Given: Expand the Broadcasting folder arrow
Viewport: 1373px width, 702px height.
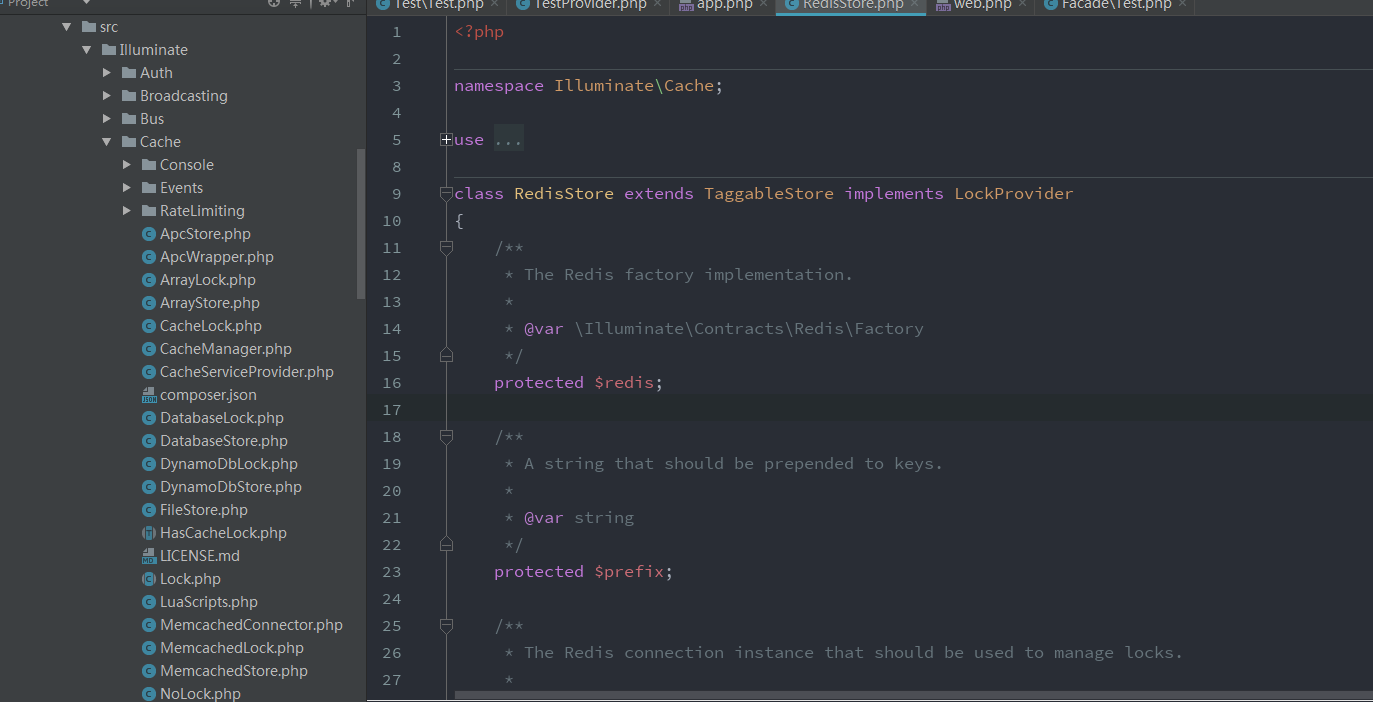Looking at the screenshot, I should (x=107, y=96).
